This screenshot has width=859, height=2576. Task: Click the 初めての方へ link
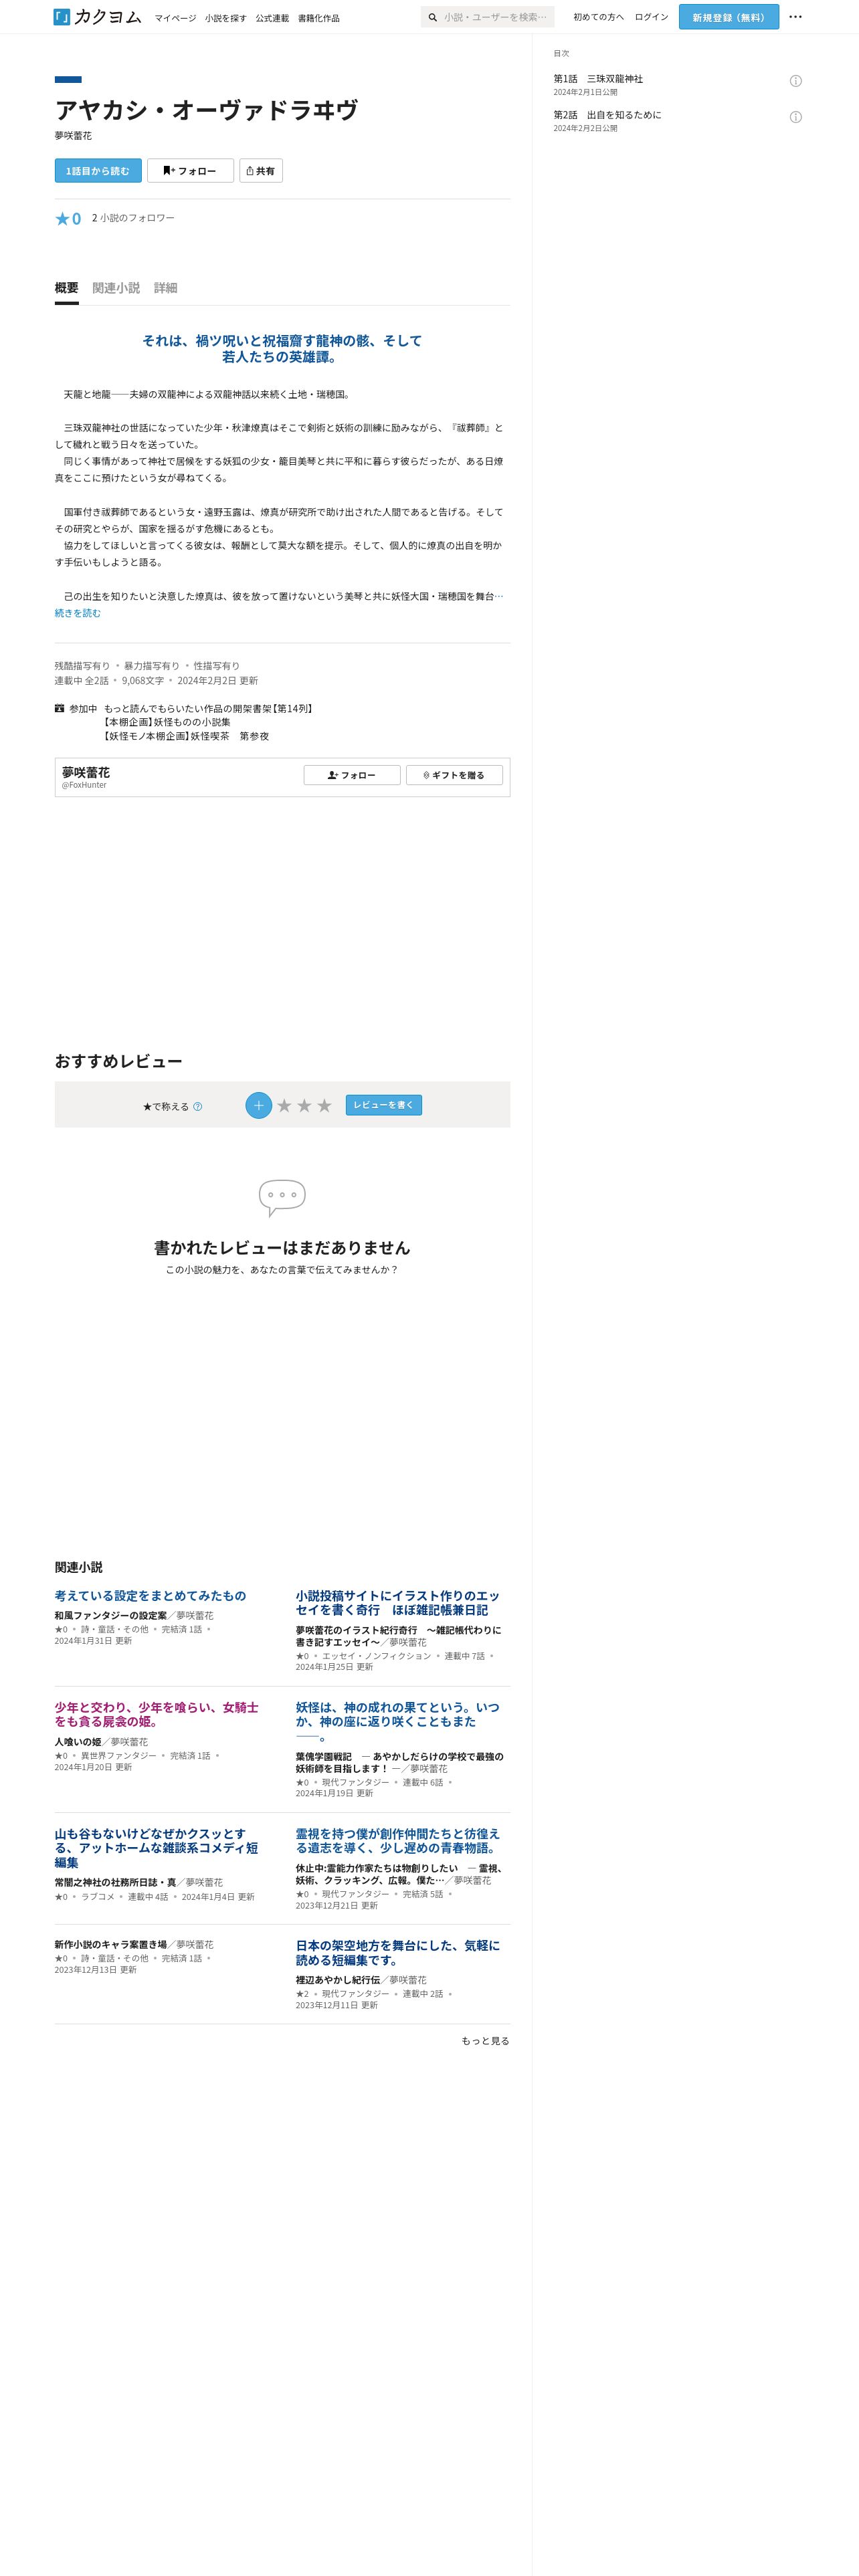(598, 17)
